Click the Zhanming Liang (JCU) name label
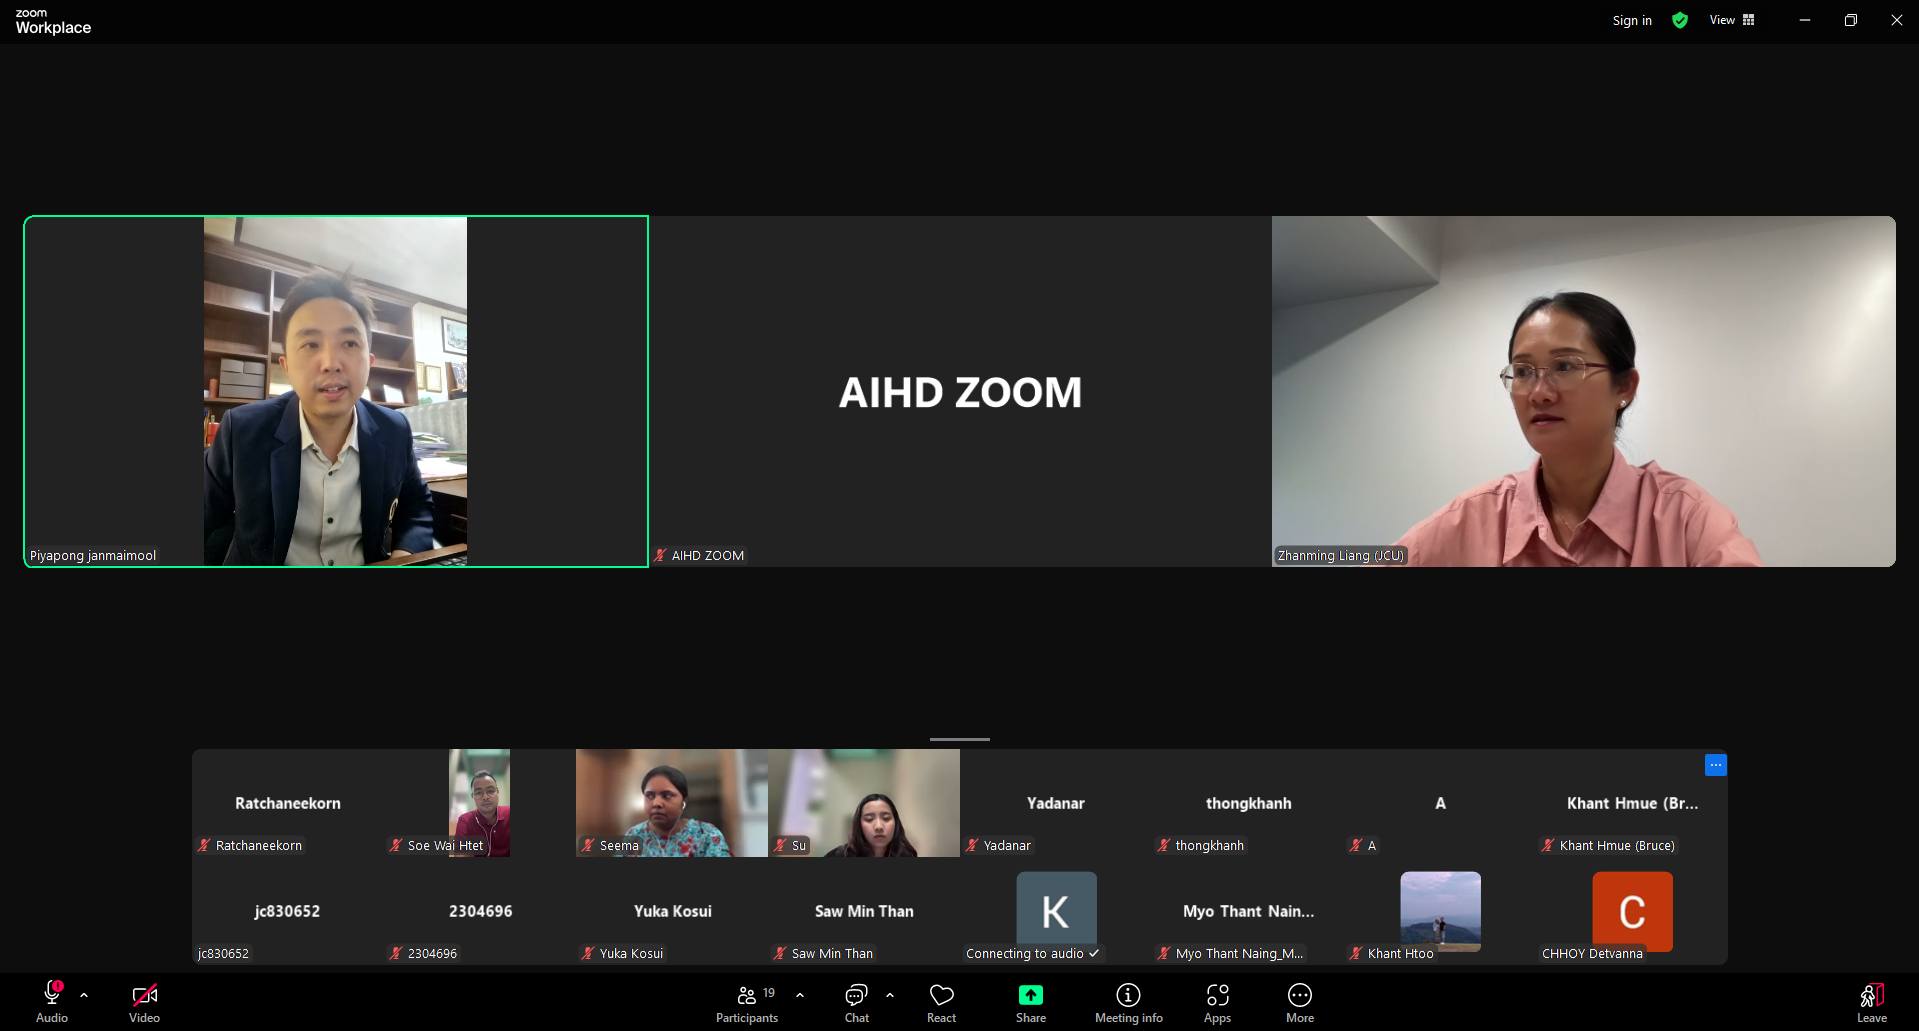Screen dimensions: 1919x1031 click(x=1341, y=555)
